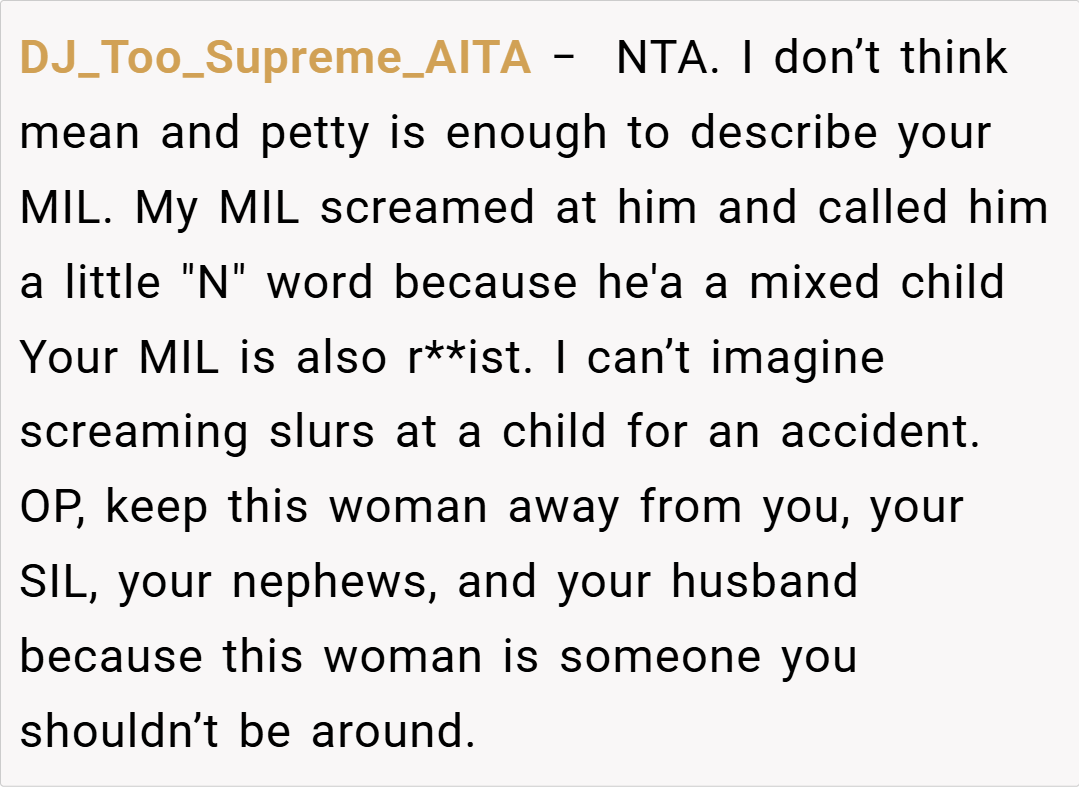Image resolution: width=1079 pixels, height=787 pixels.
Task: Click the word "imagine" in the comment
Action: pyautogui.click(x=797, y=359)
